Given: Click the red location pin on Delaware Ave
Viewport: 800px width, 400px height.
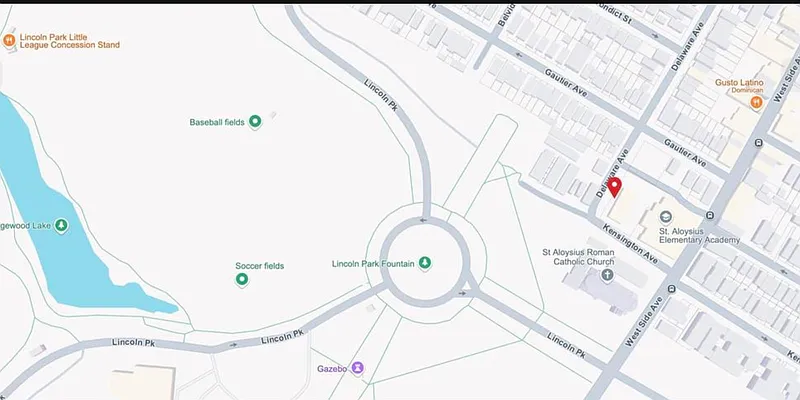Looking at the screenshot, I should 615,187.
